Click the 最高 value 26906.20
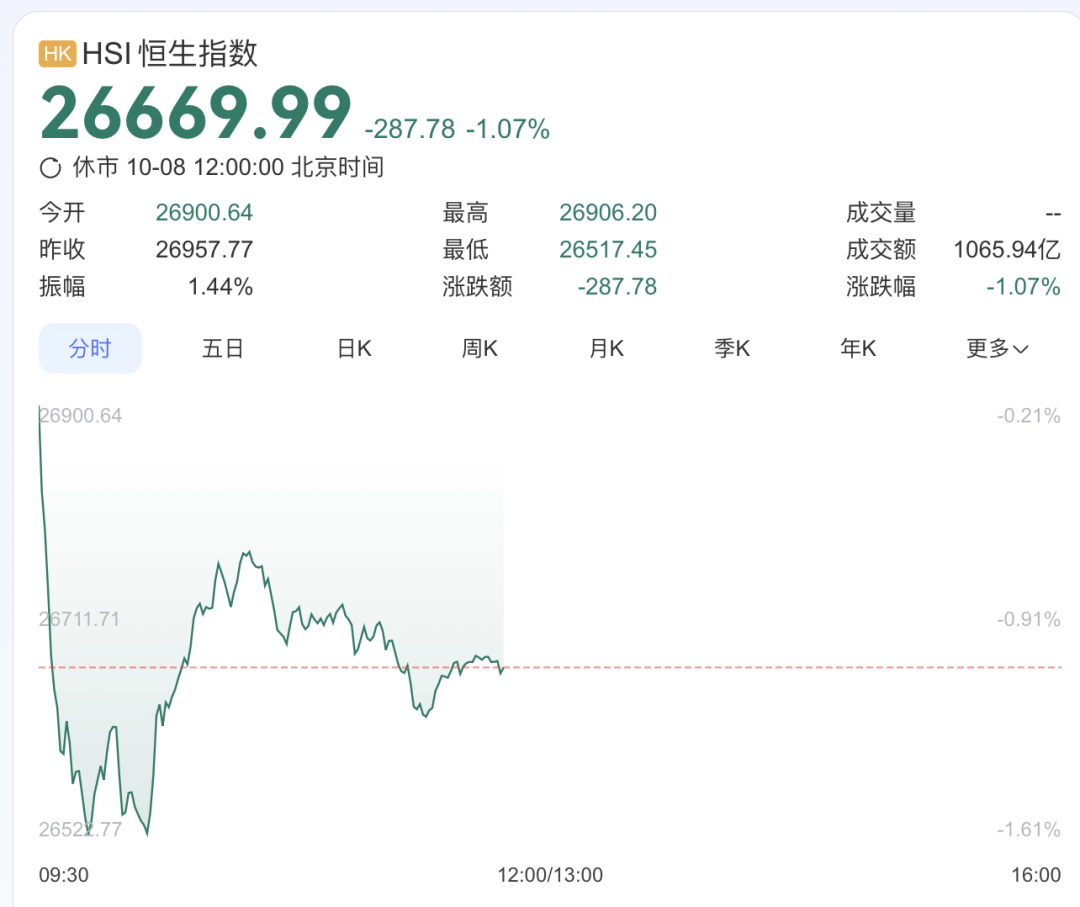Screen dimensions: 1080x907 coord(608,213)
